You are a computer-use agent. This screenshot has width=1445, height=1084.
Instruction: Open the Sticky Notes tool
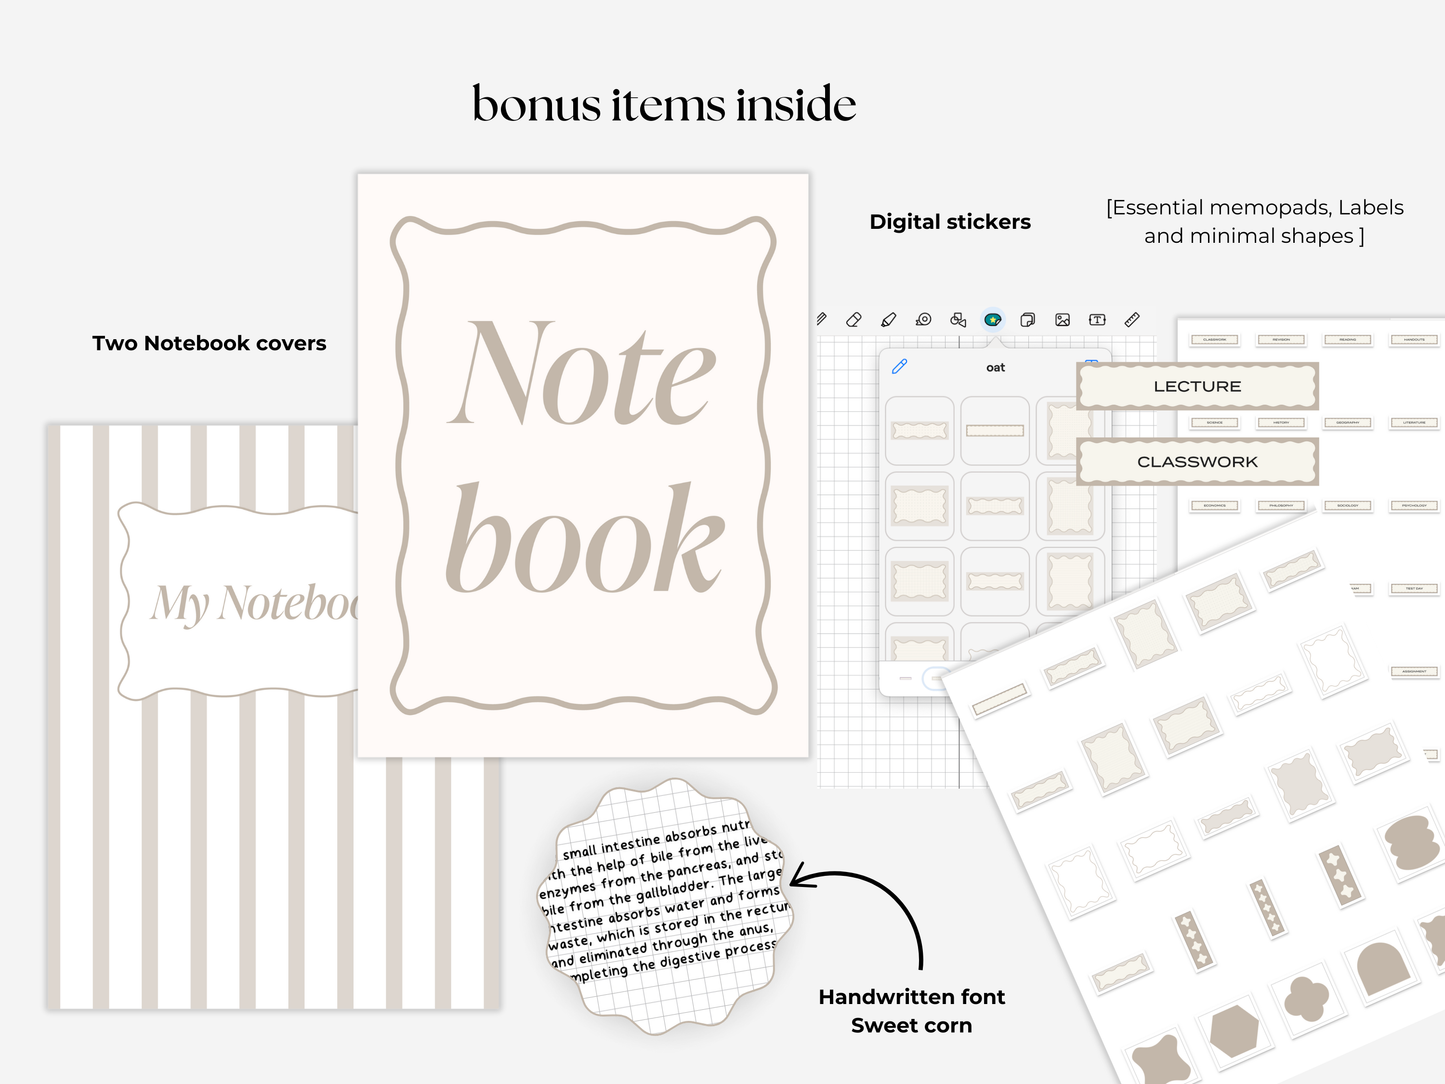1027,319
